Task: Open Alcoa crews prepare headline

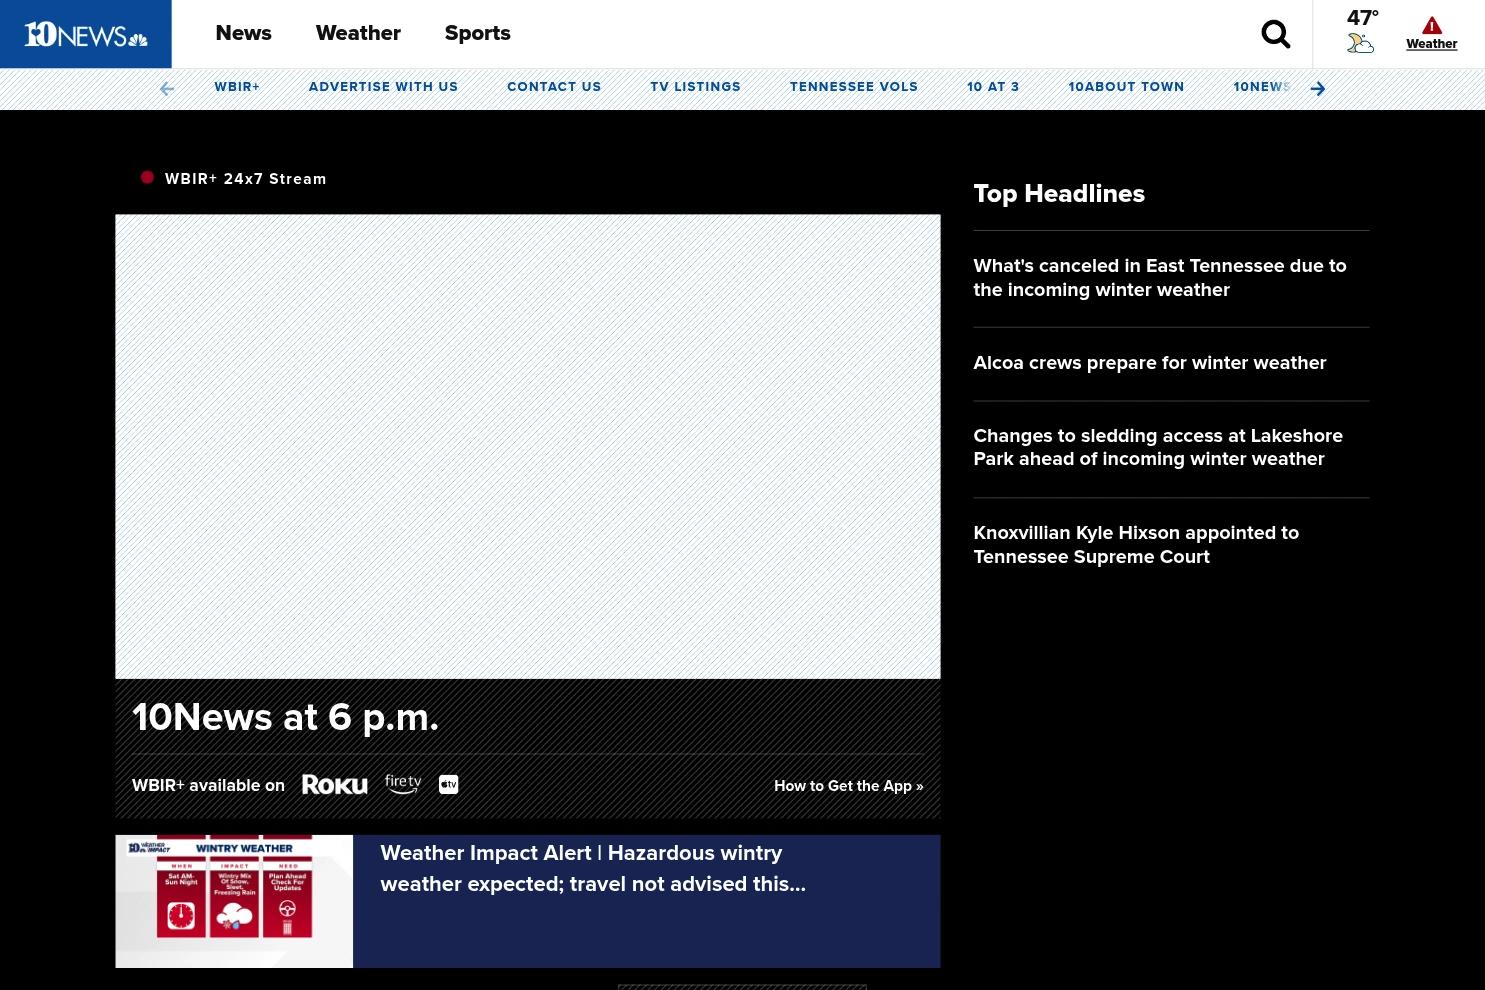Action: tap(1150, 363)
